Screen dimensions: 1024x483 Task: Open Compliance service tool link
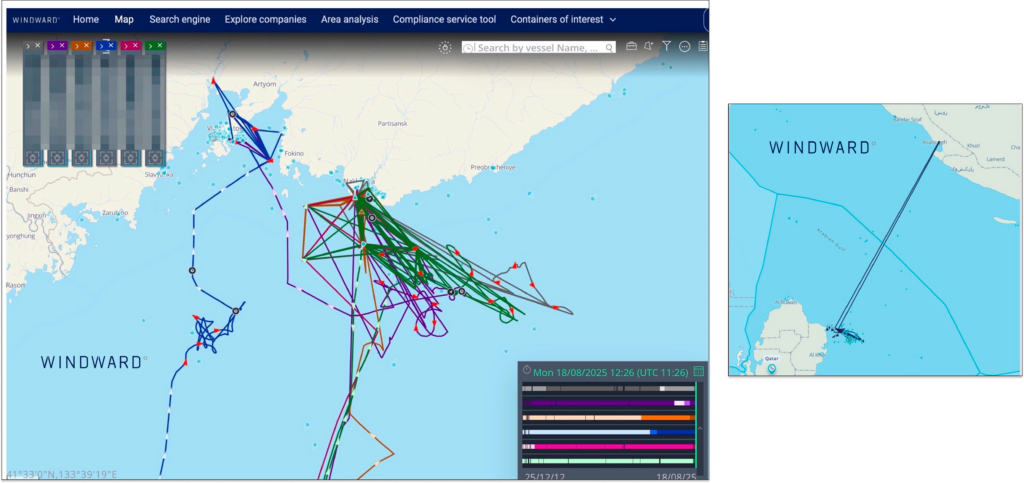point(445,19)
